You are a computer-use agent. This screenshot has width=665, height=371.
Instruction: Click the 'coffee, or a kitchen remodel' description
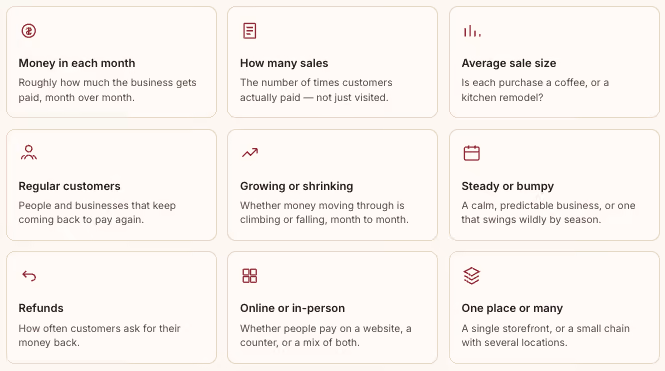[535, 90]
